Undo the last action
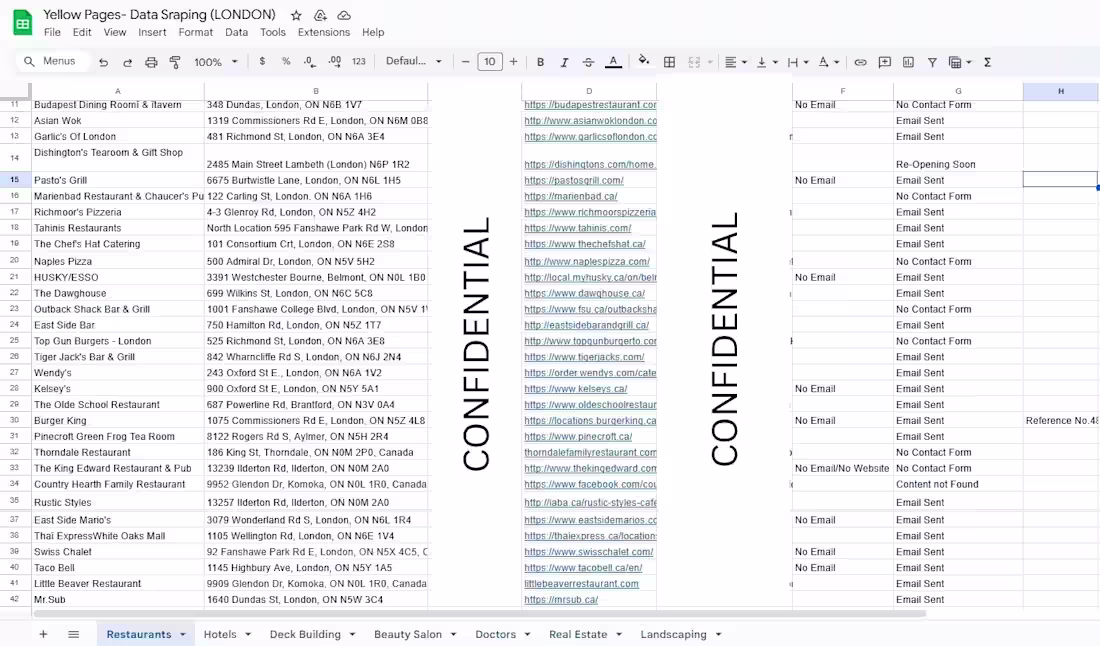1100x646 pixels. tap(103, 62)
